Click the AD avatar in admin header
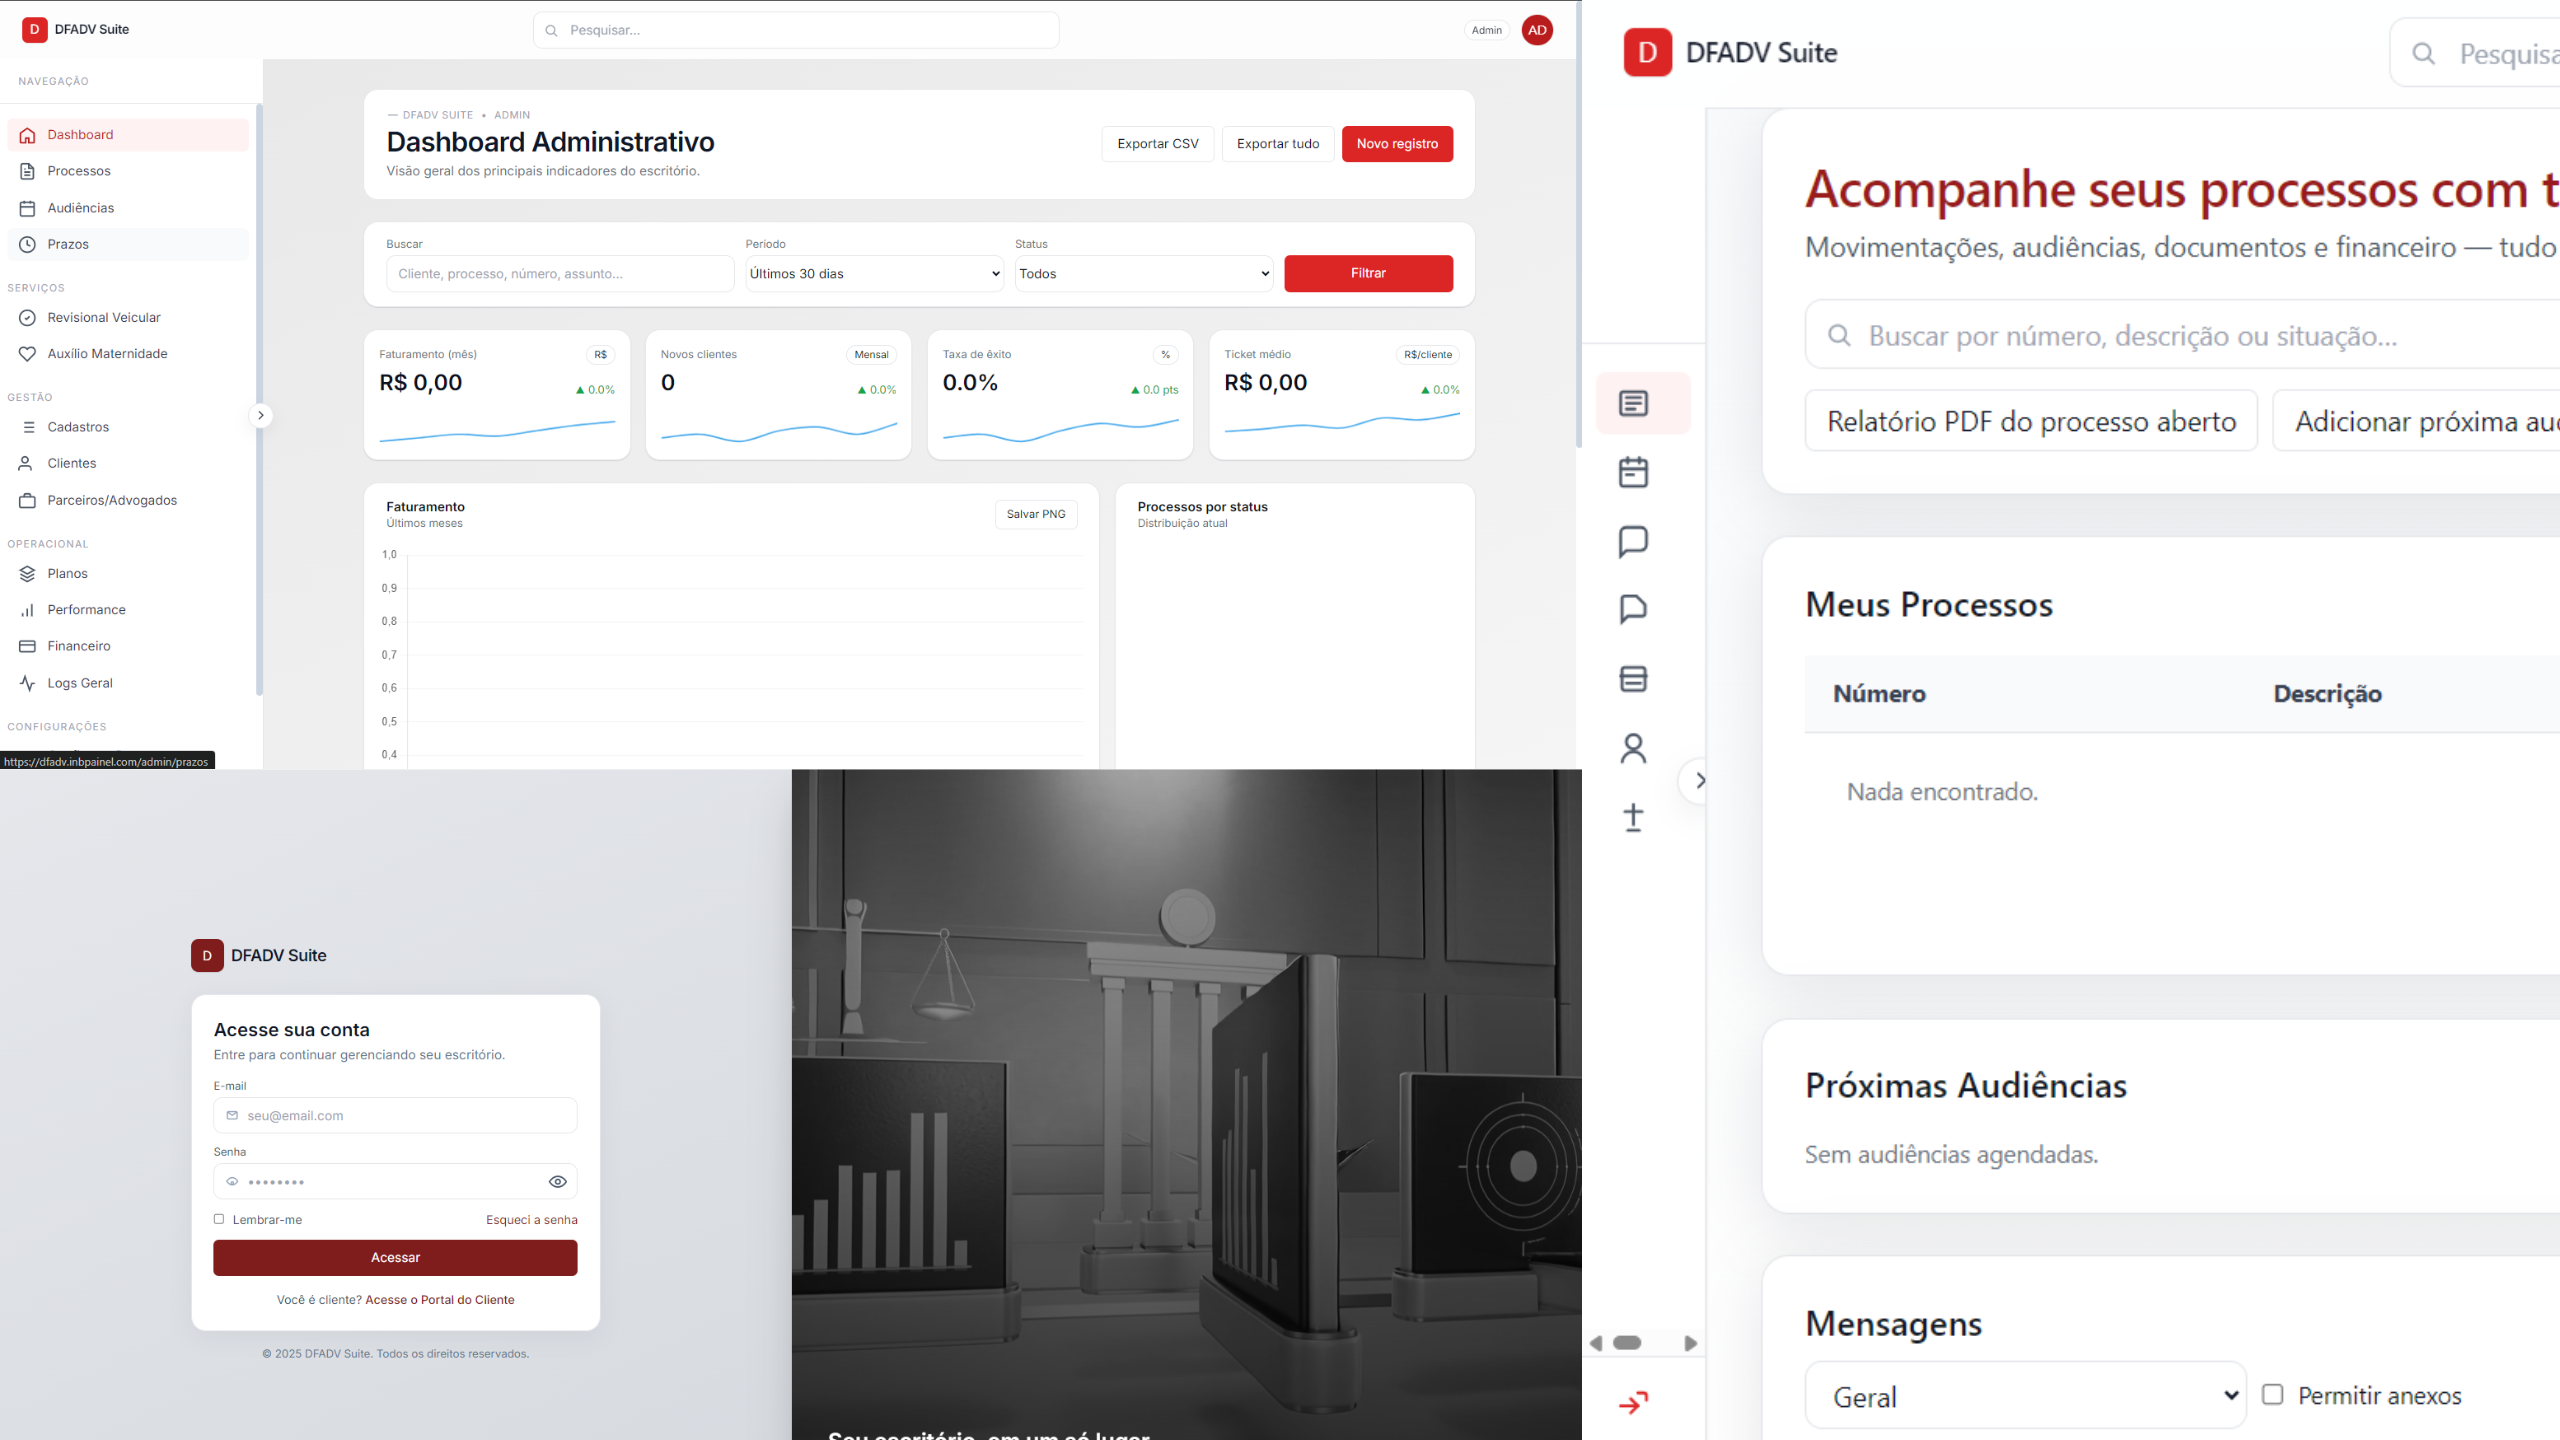 1537,30
